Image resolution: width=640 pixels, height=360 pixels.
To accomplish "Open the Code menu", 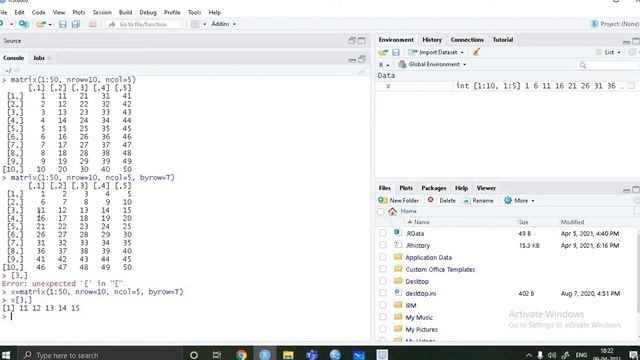I will click(x=38, y=12).
